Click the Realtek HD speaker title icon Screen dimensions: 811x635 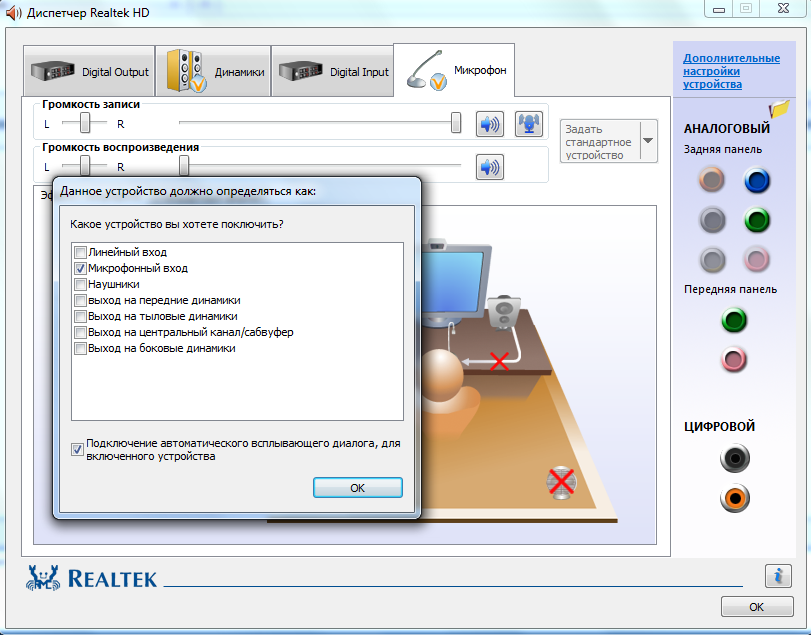tap(13, 13)
